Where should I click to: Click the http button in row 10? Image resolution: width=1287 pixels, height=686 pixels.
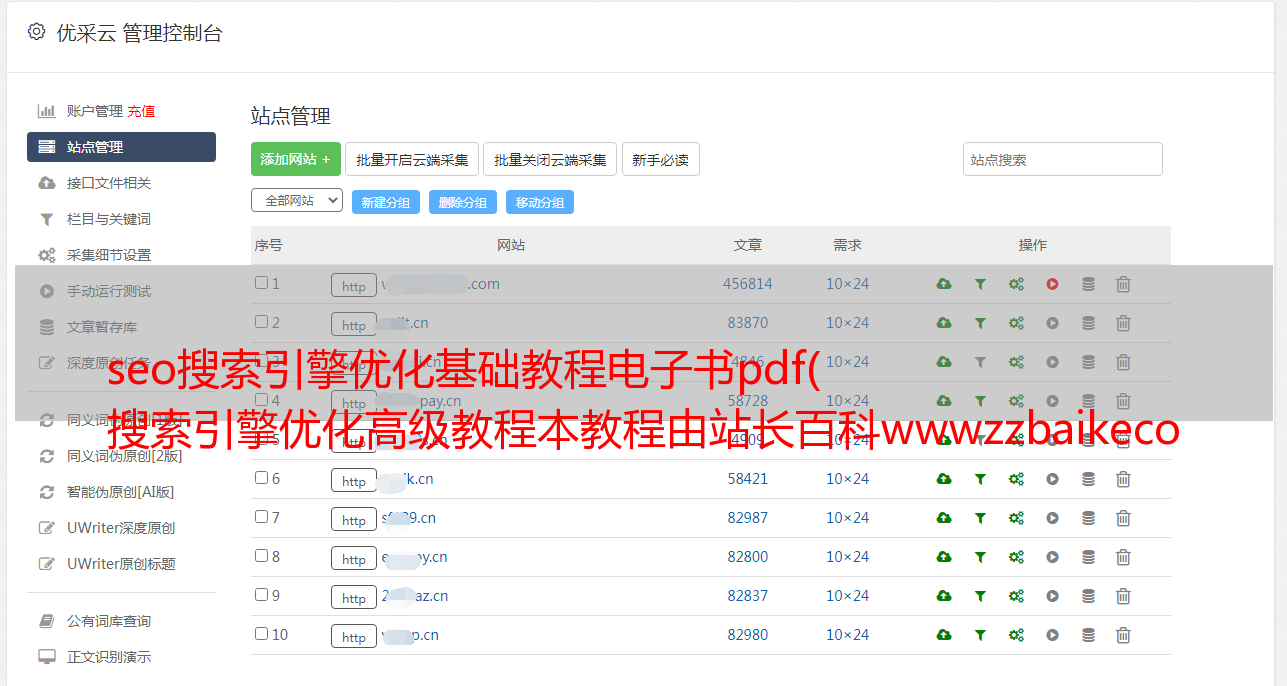354,636
